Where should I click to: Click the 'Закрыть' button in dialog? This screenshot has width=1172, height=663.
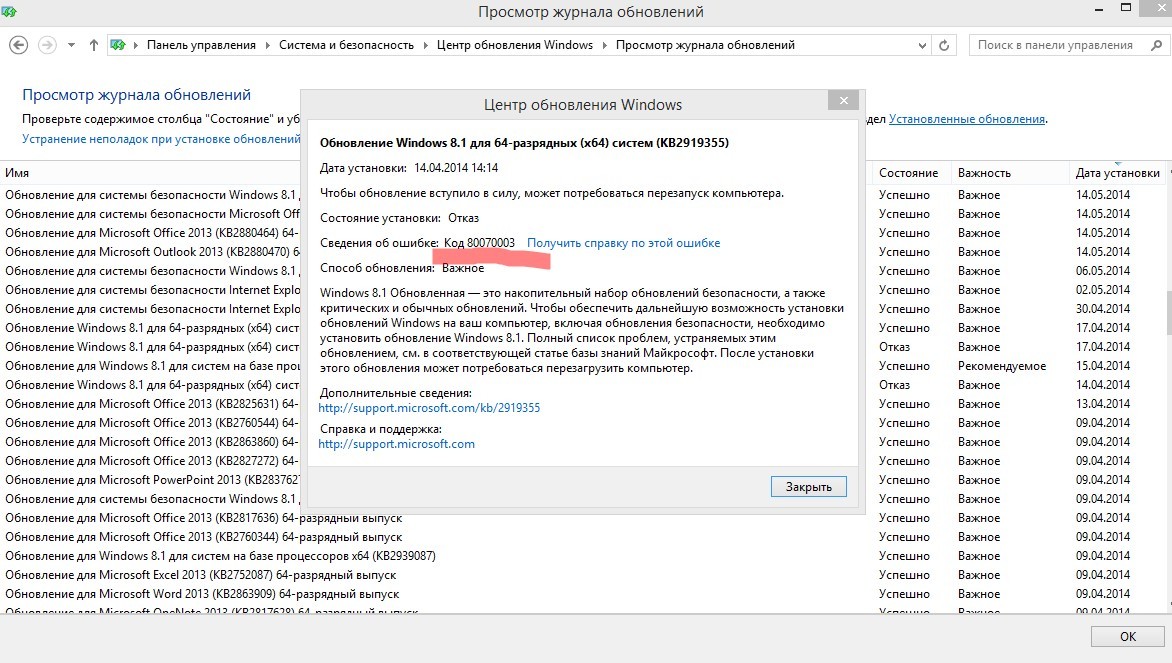[x=809, y=487]
